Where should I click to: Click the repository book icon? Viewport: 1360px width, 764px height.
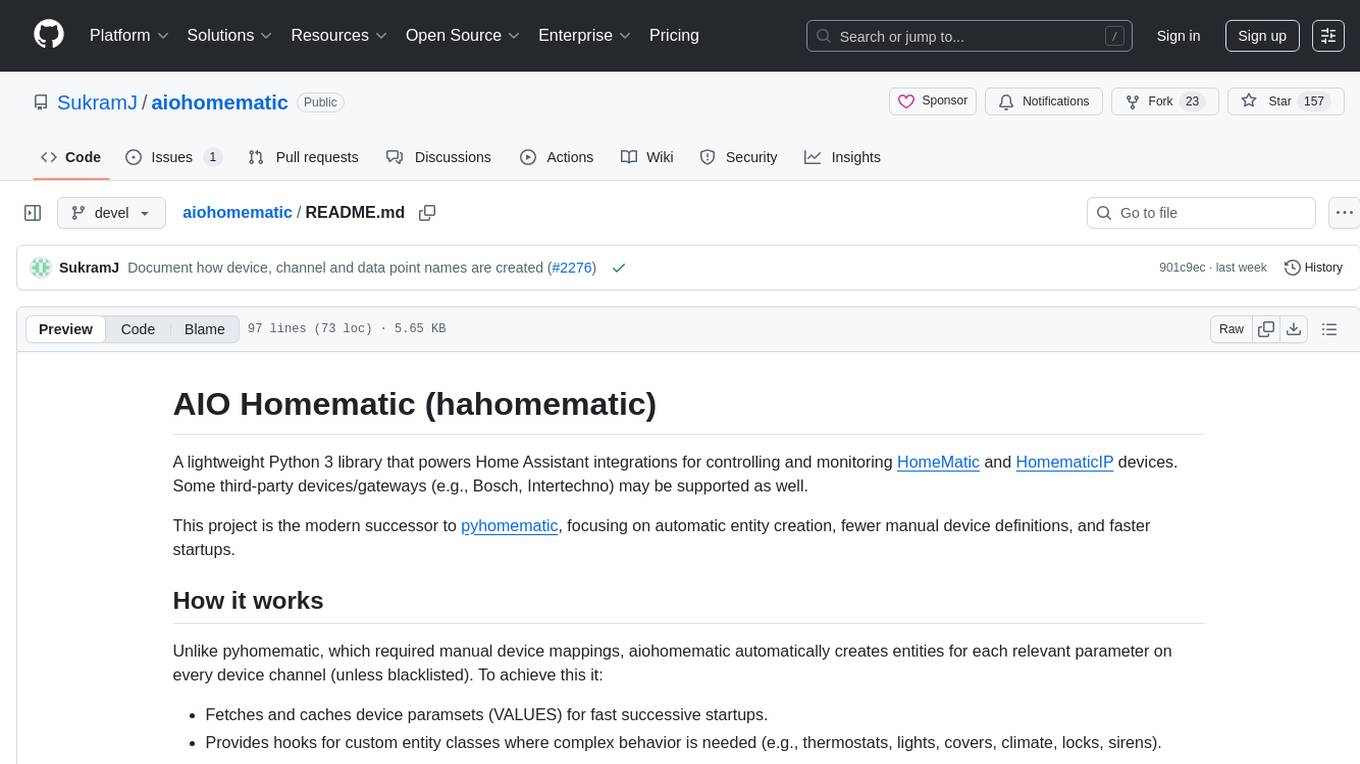click(40, 102)
